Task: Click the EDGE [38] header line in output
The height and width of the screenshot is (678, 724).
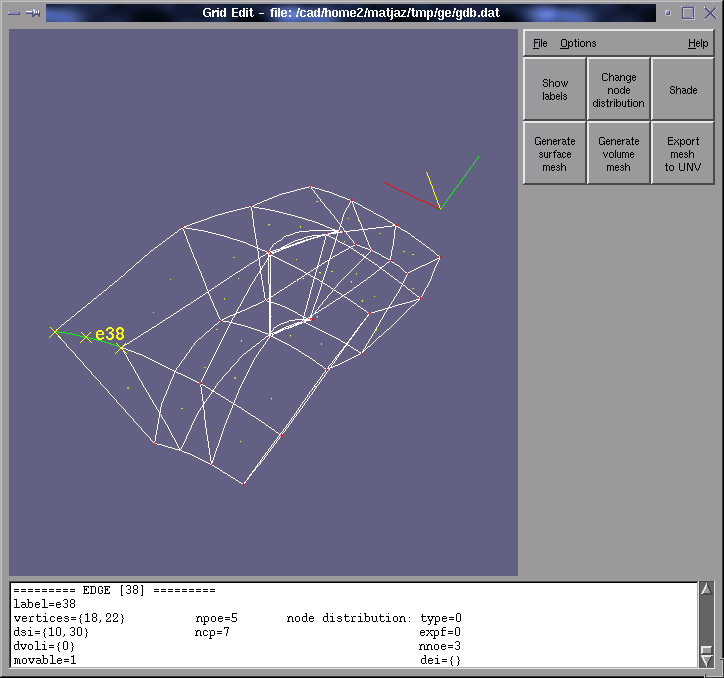Action: [114, 590]
